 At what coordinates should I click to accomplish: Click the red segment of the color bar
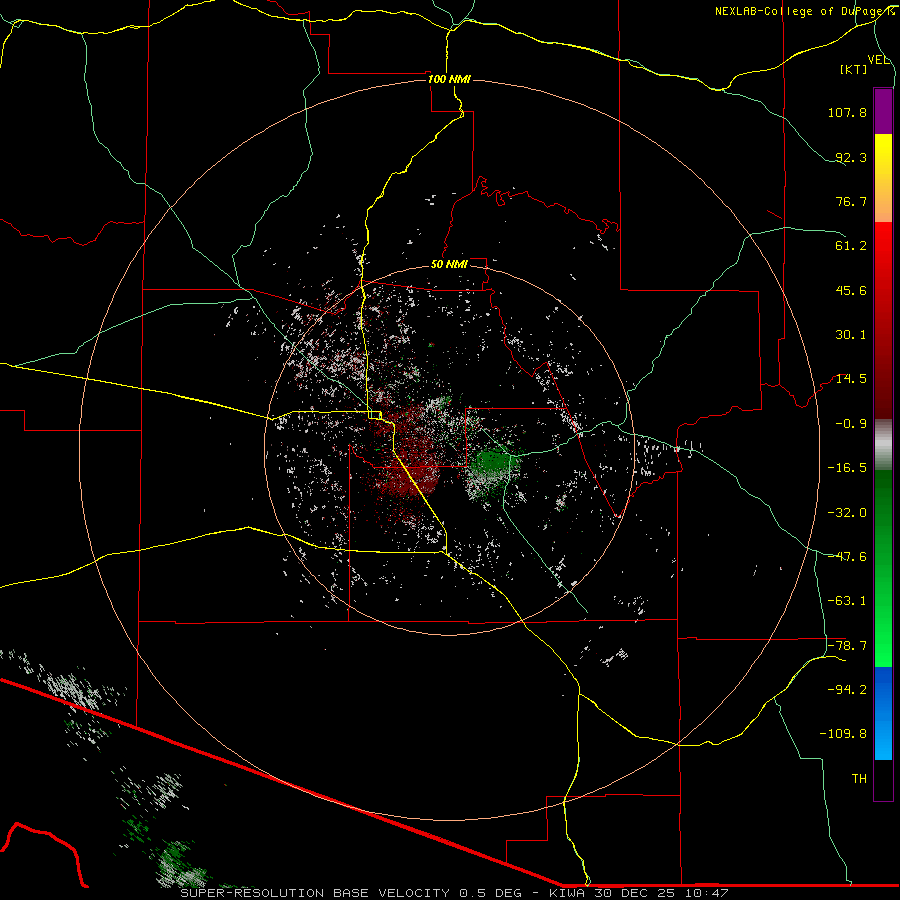[883, 320]
